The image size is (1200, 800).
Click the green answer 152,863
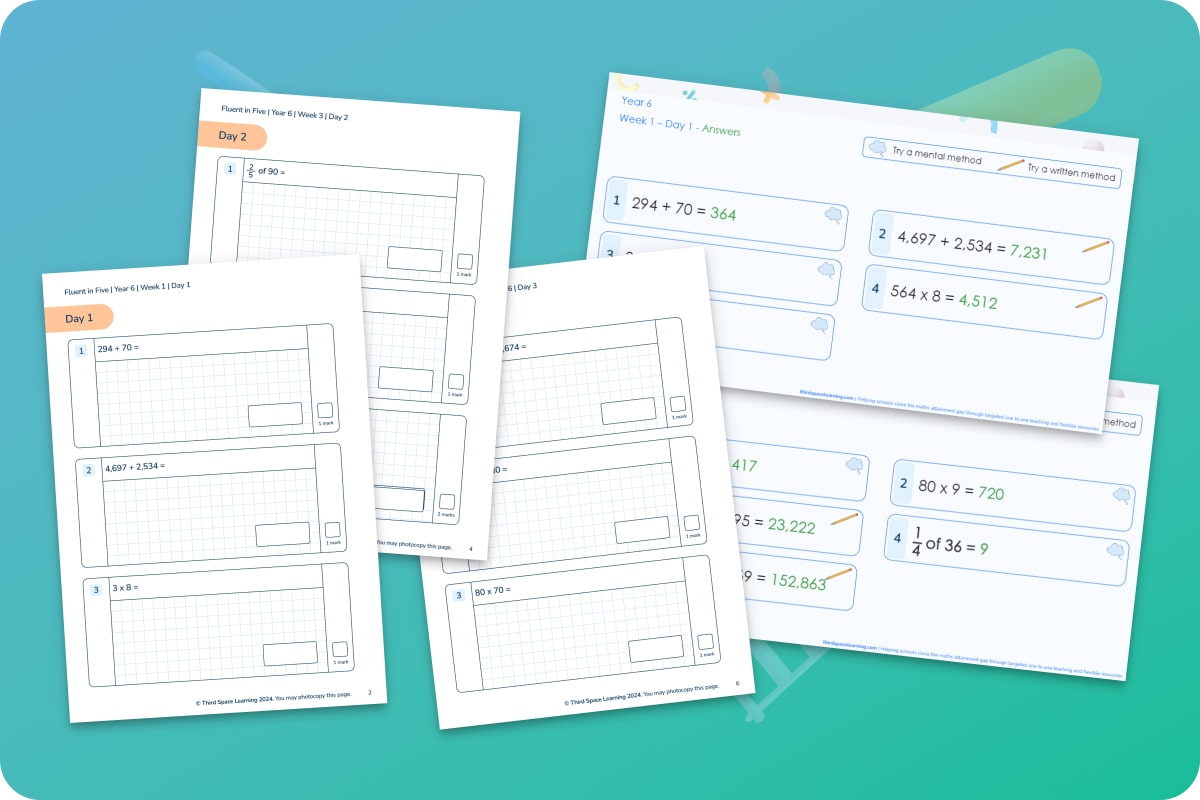click(x=796, y=580)
